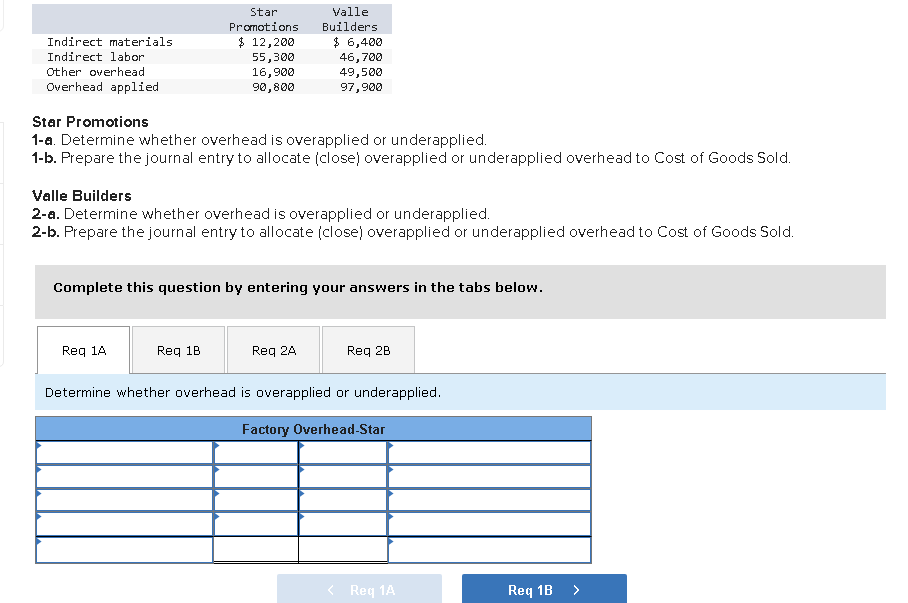Open the last row right-side dropdown
The width and height of the screenshot is (908, 603).
(x=489, y=547)
